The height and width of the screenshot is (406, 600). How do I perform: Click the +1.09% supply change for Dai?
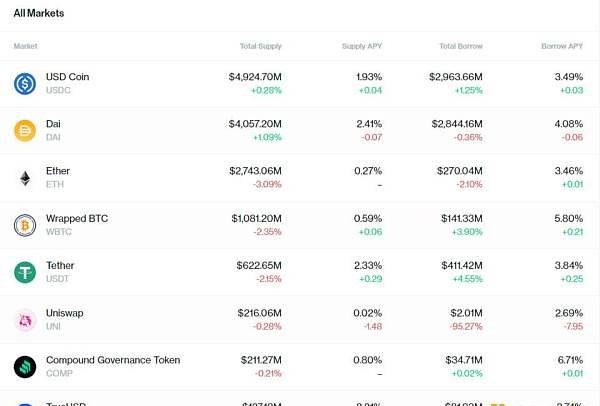pos(267,137)
